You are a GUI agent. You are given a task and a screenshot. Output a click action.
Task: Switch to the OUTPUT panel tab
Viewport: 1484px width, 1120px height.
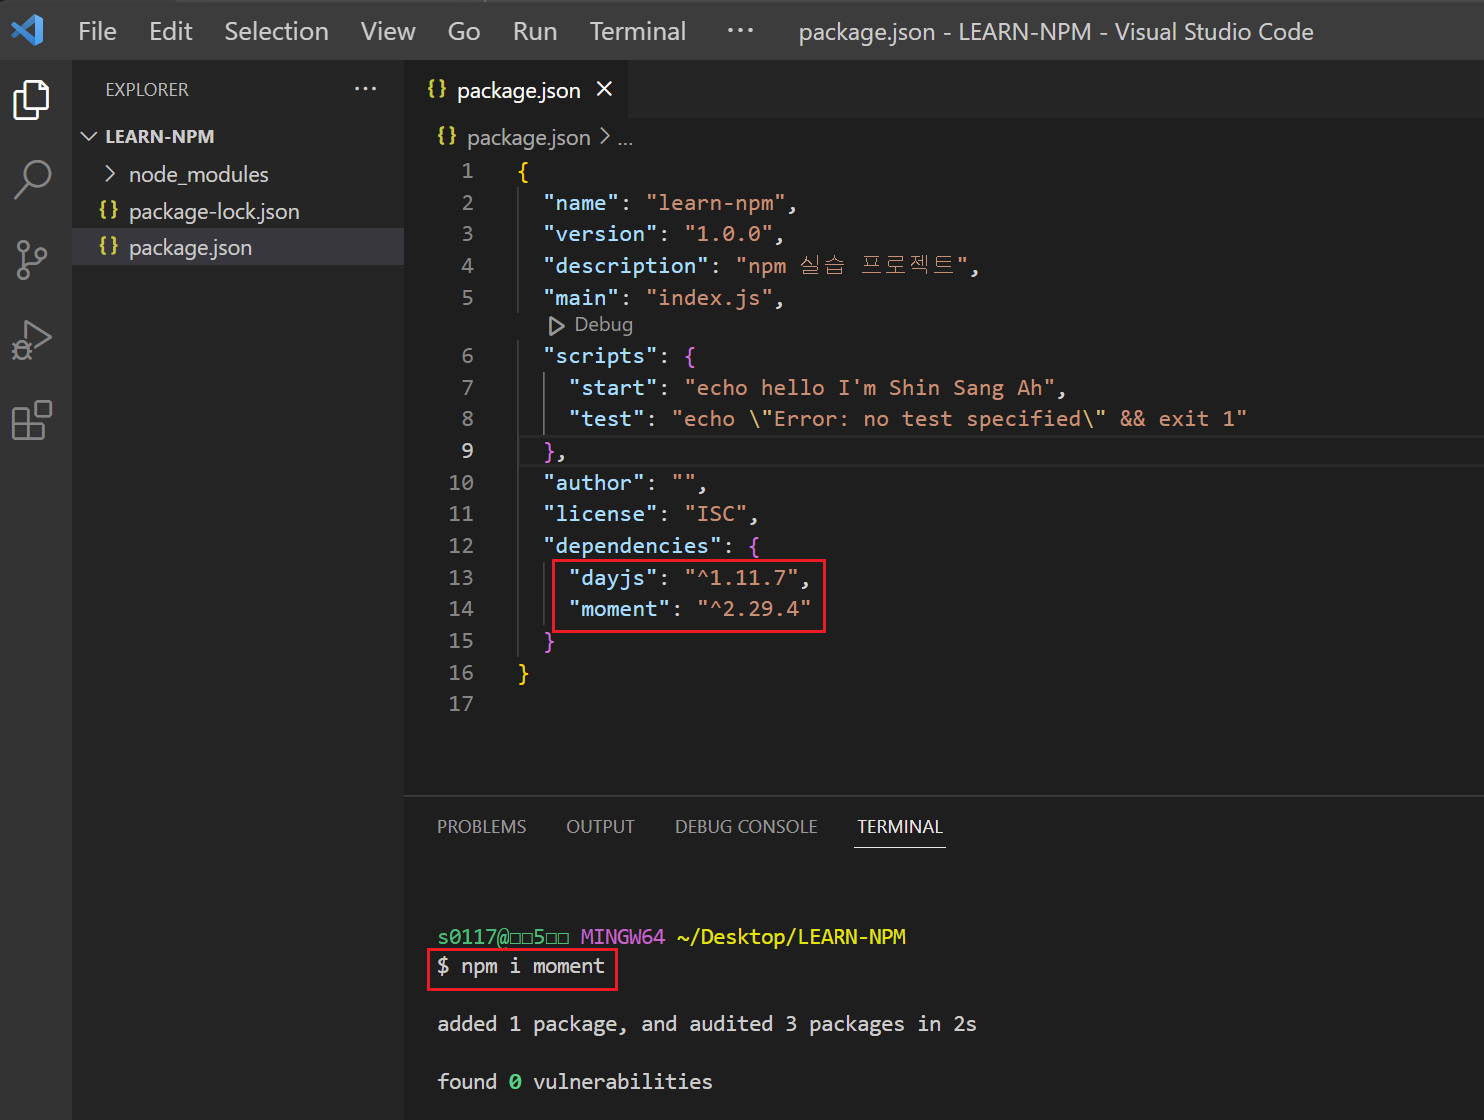(x=600, y=827)
